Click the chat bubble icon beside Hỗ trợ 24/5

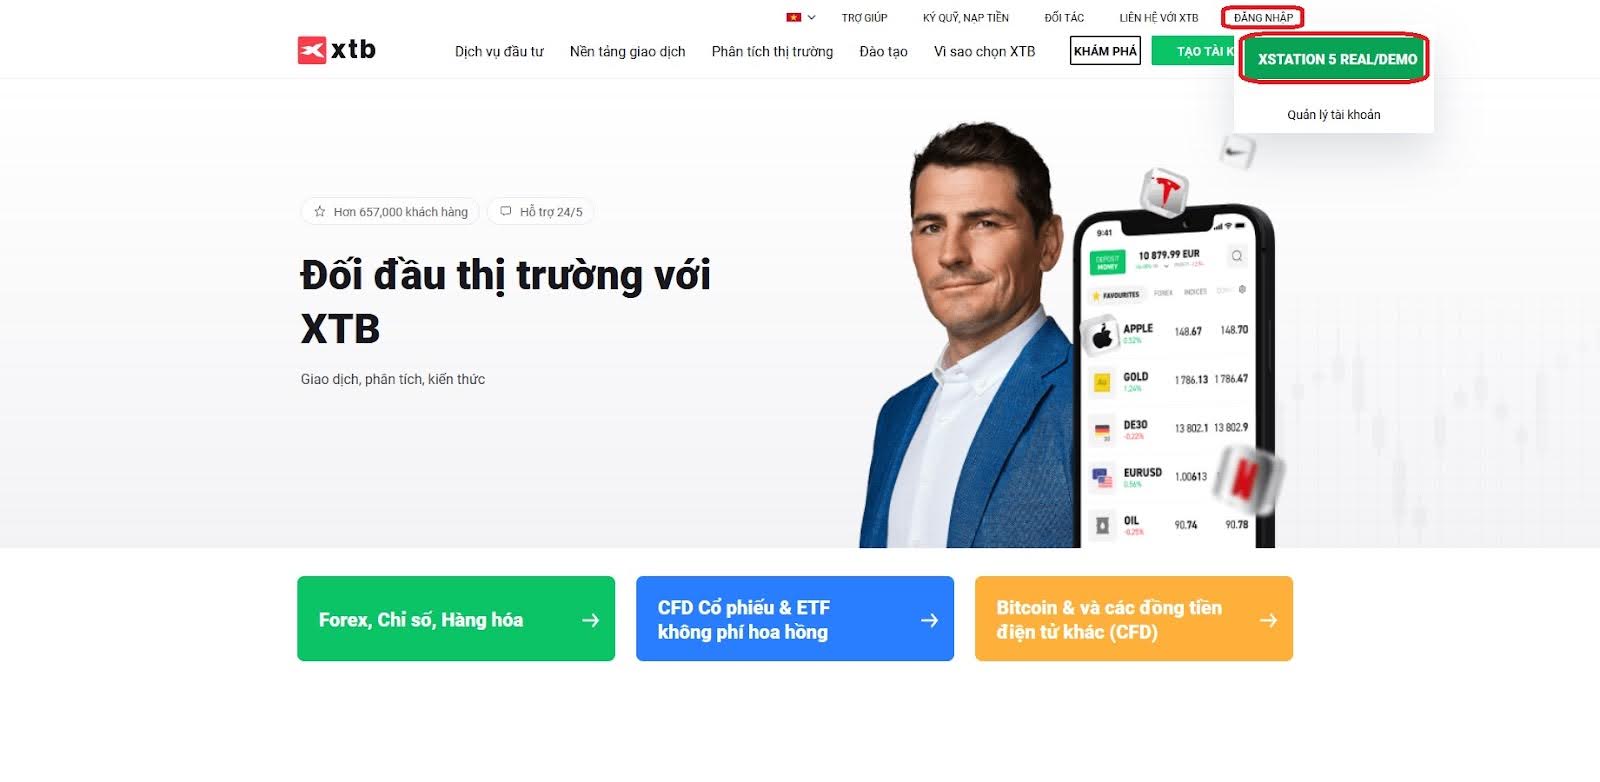[506, 211]
